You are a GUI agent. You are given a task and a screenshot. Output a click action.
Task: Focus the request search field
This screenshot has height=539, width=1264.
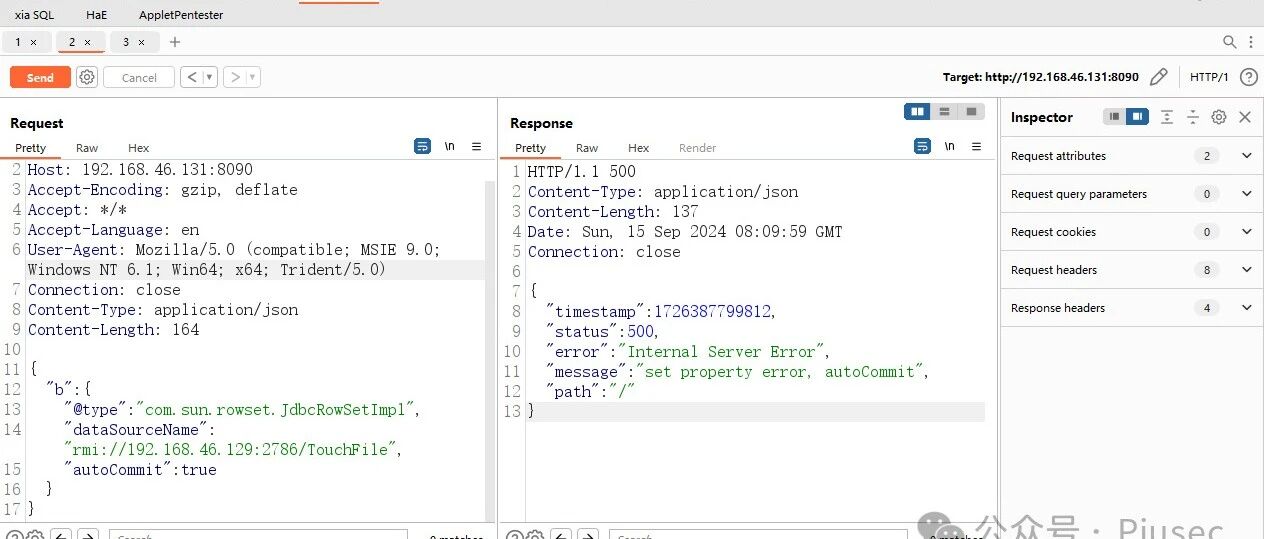(x=258, y=535)
